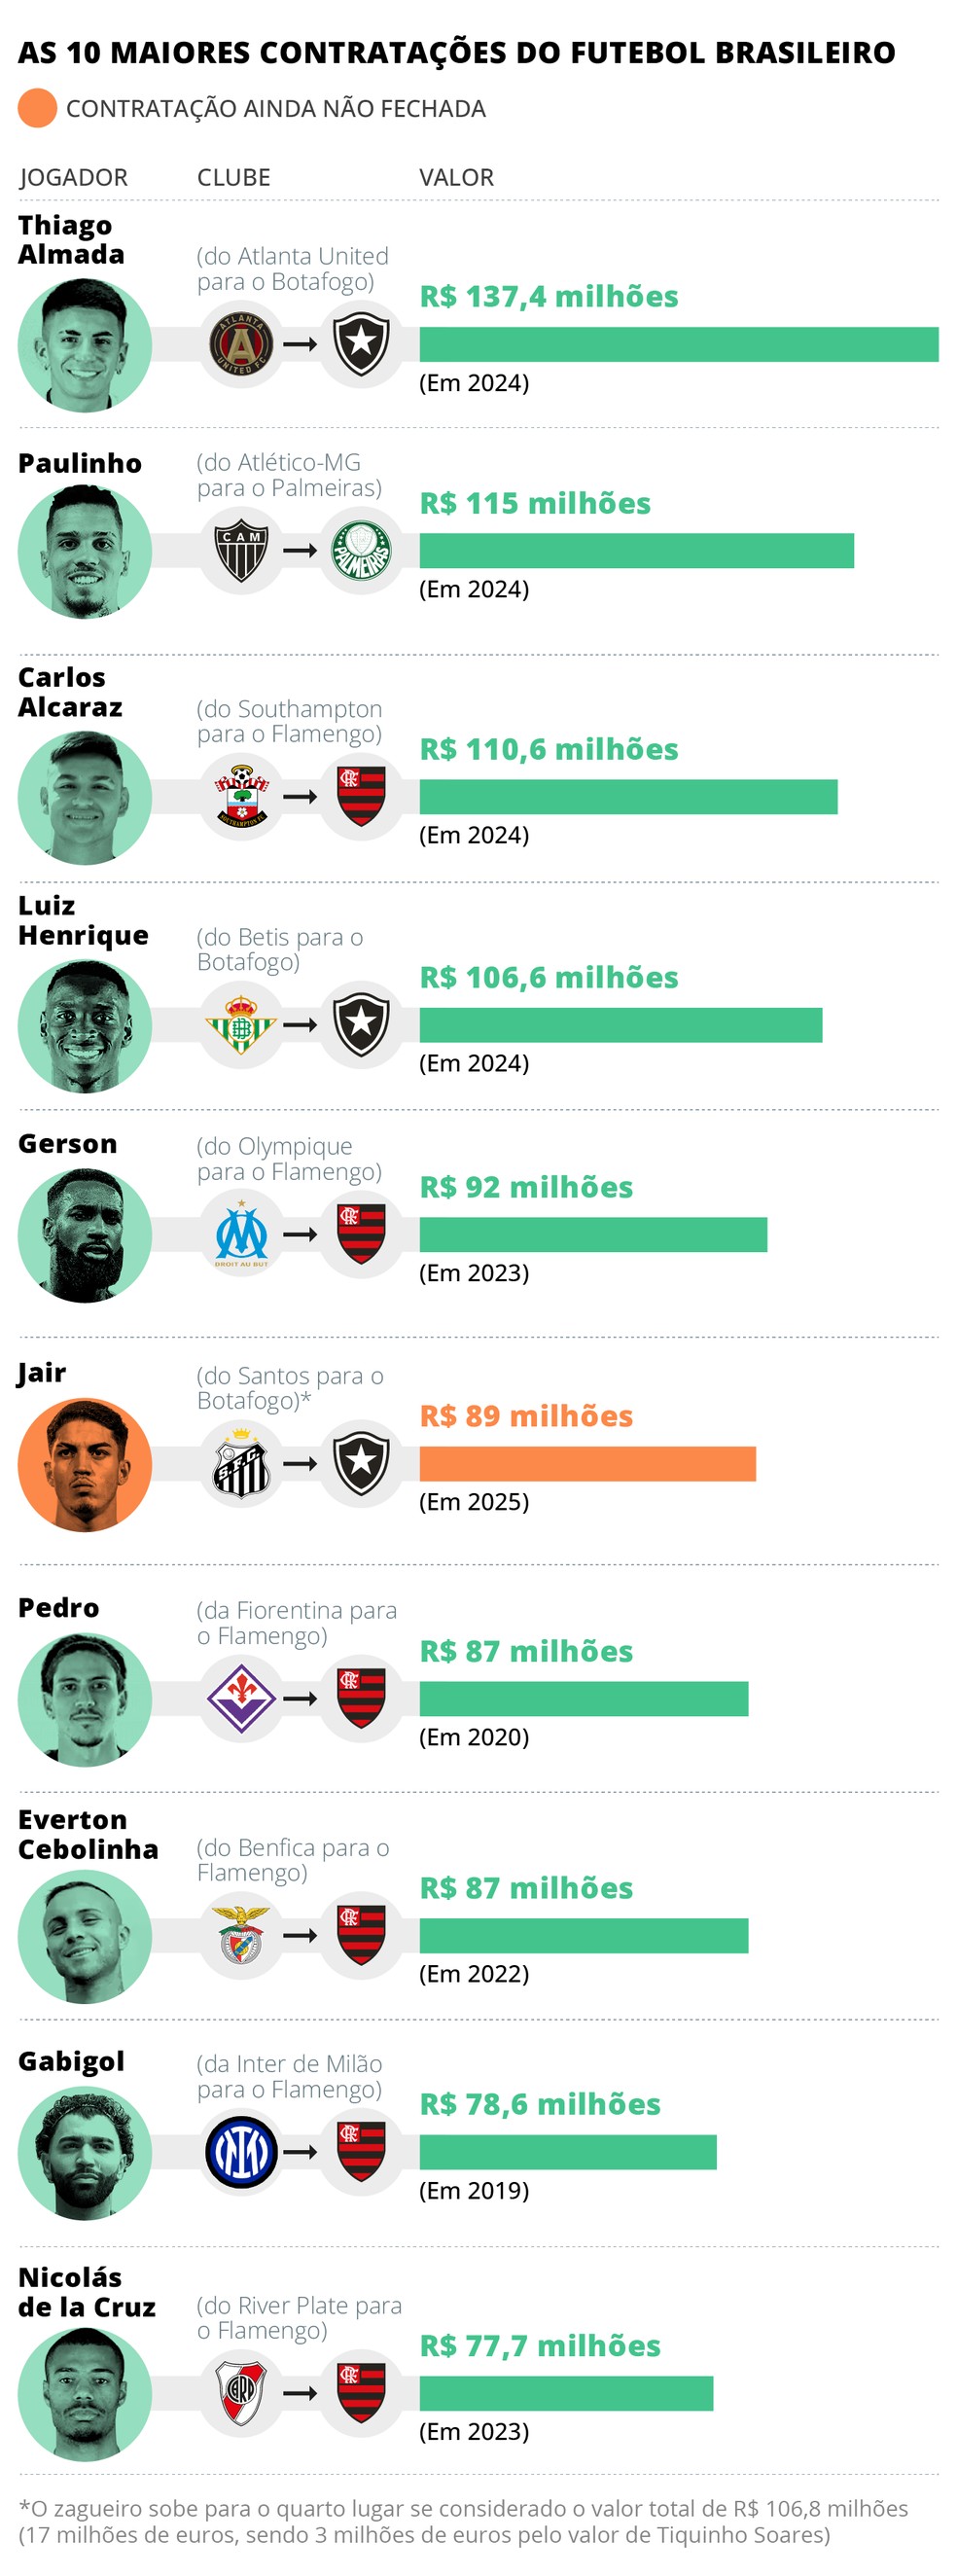Select the Real Betis club crest
This screenshot has height=2576, width=957.
[241, 1024]
